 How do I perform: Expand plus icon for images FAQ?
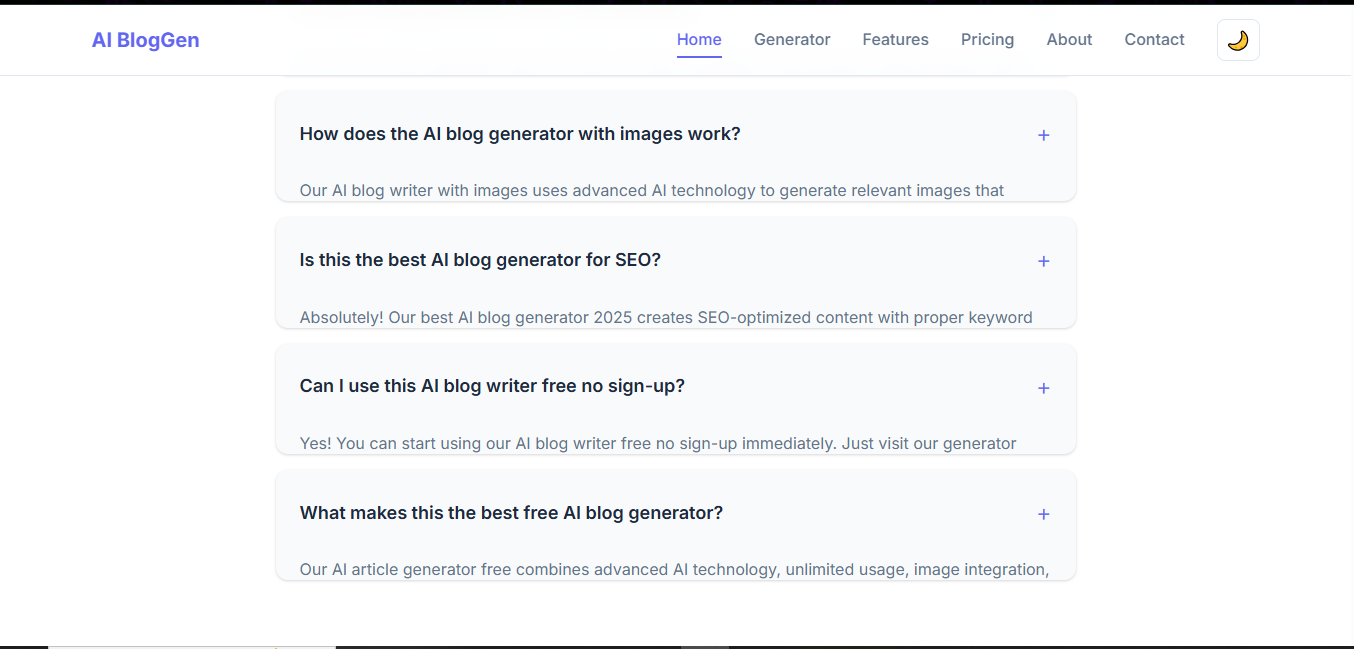(x=1043, y=135)
